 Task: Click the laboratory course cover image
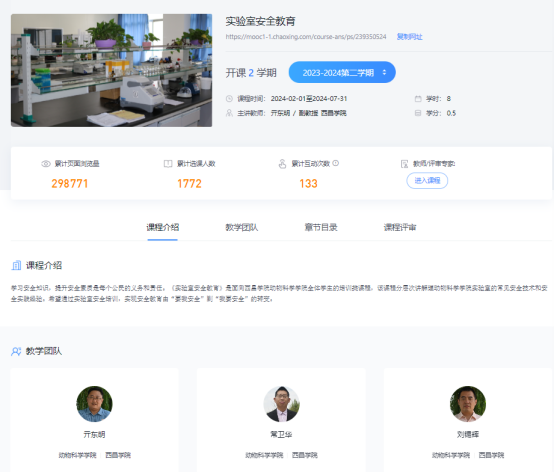point(112,70)
